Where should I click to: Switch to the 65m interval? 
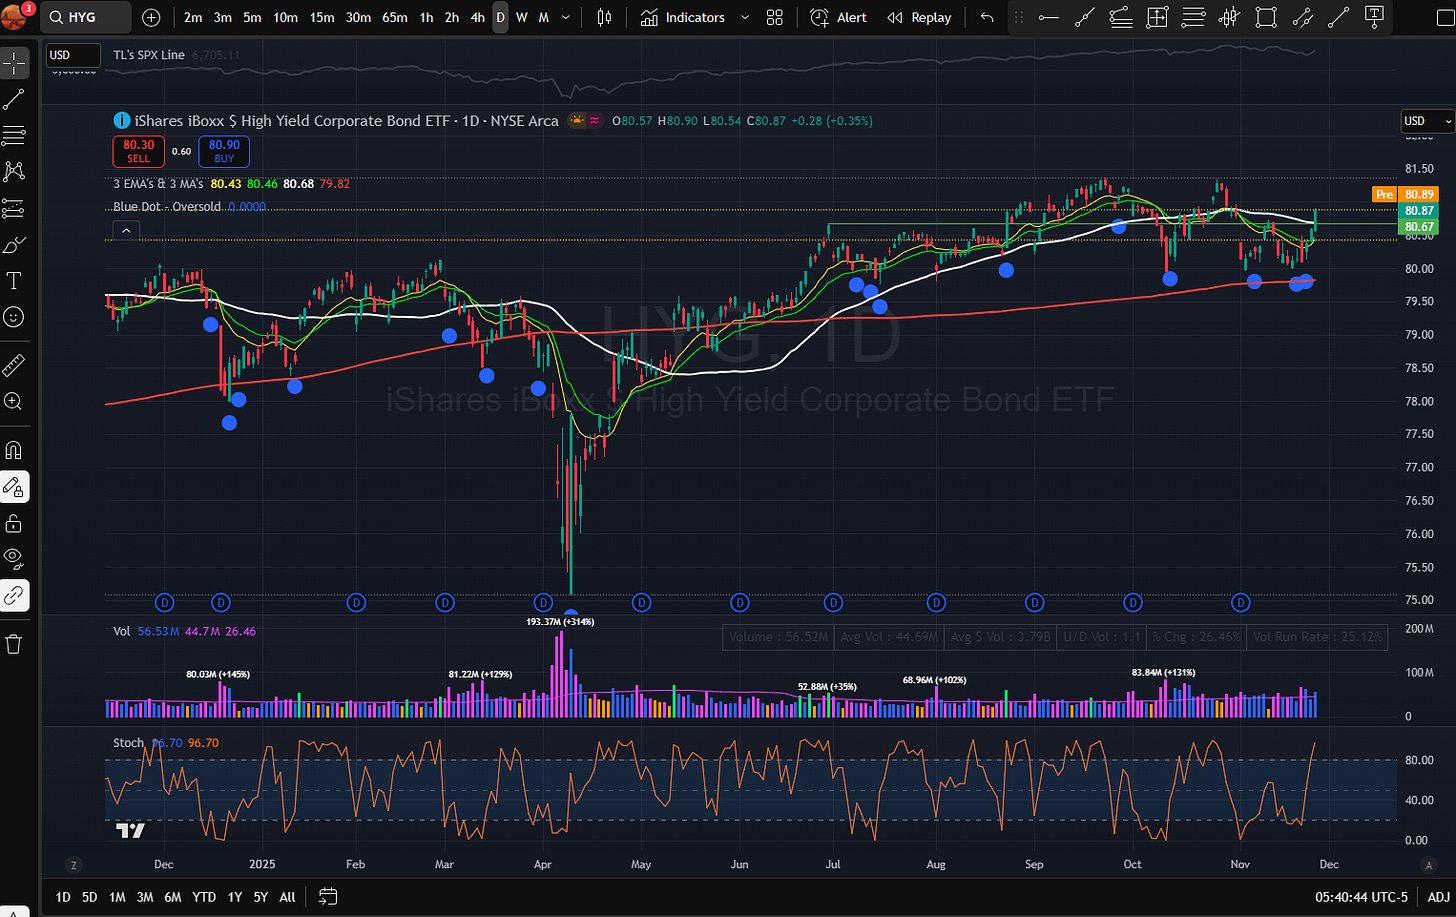395,17
